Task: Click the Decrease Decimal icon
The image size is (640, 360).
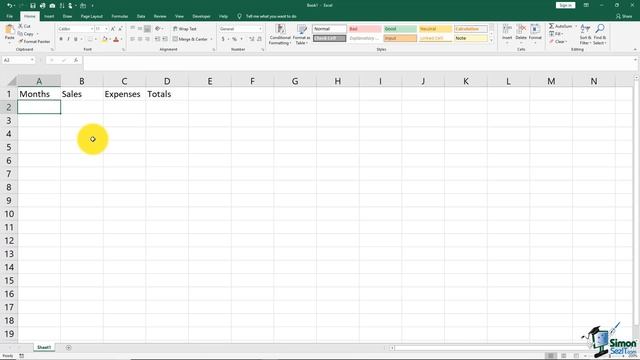Action: coord(259,39)
